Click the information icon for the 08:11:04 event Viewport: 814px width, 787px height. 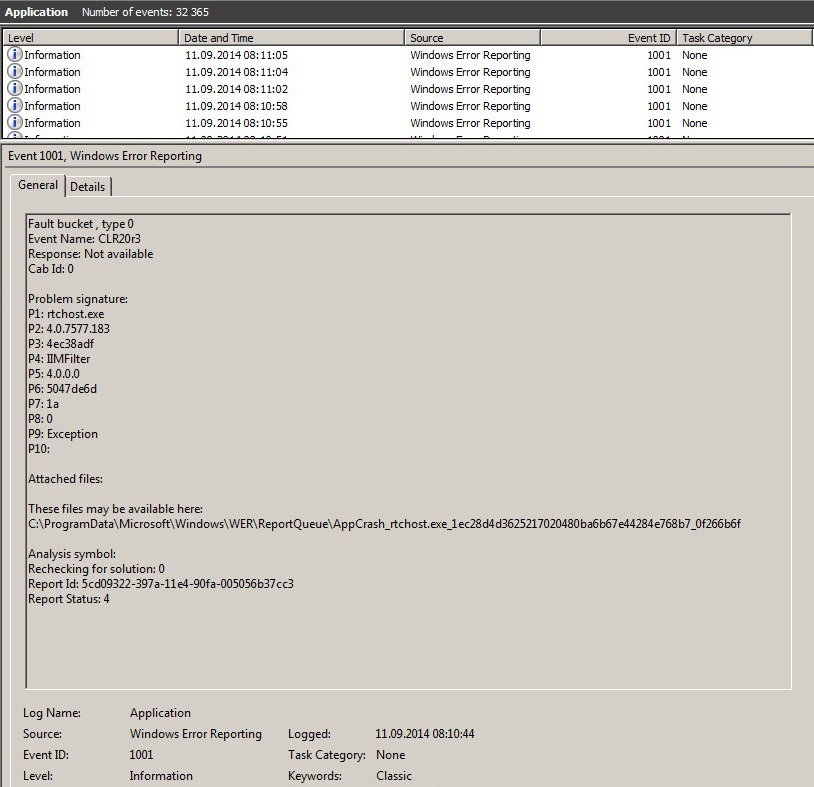point(15,71)
